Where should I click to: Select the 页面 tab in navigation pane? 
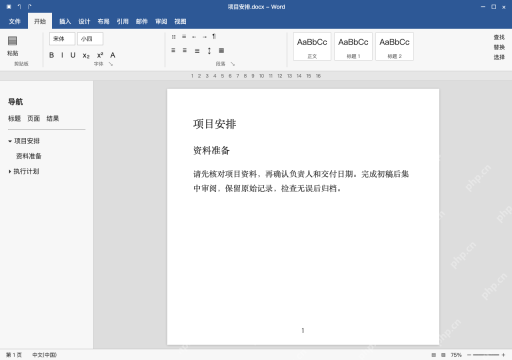click(34, 118)
